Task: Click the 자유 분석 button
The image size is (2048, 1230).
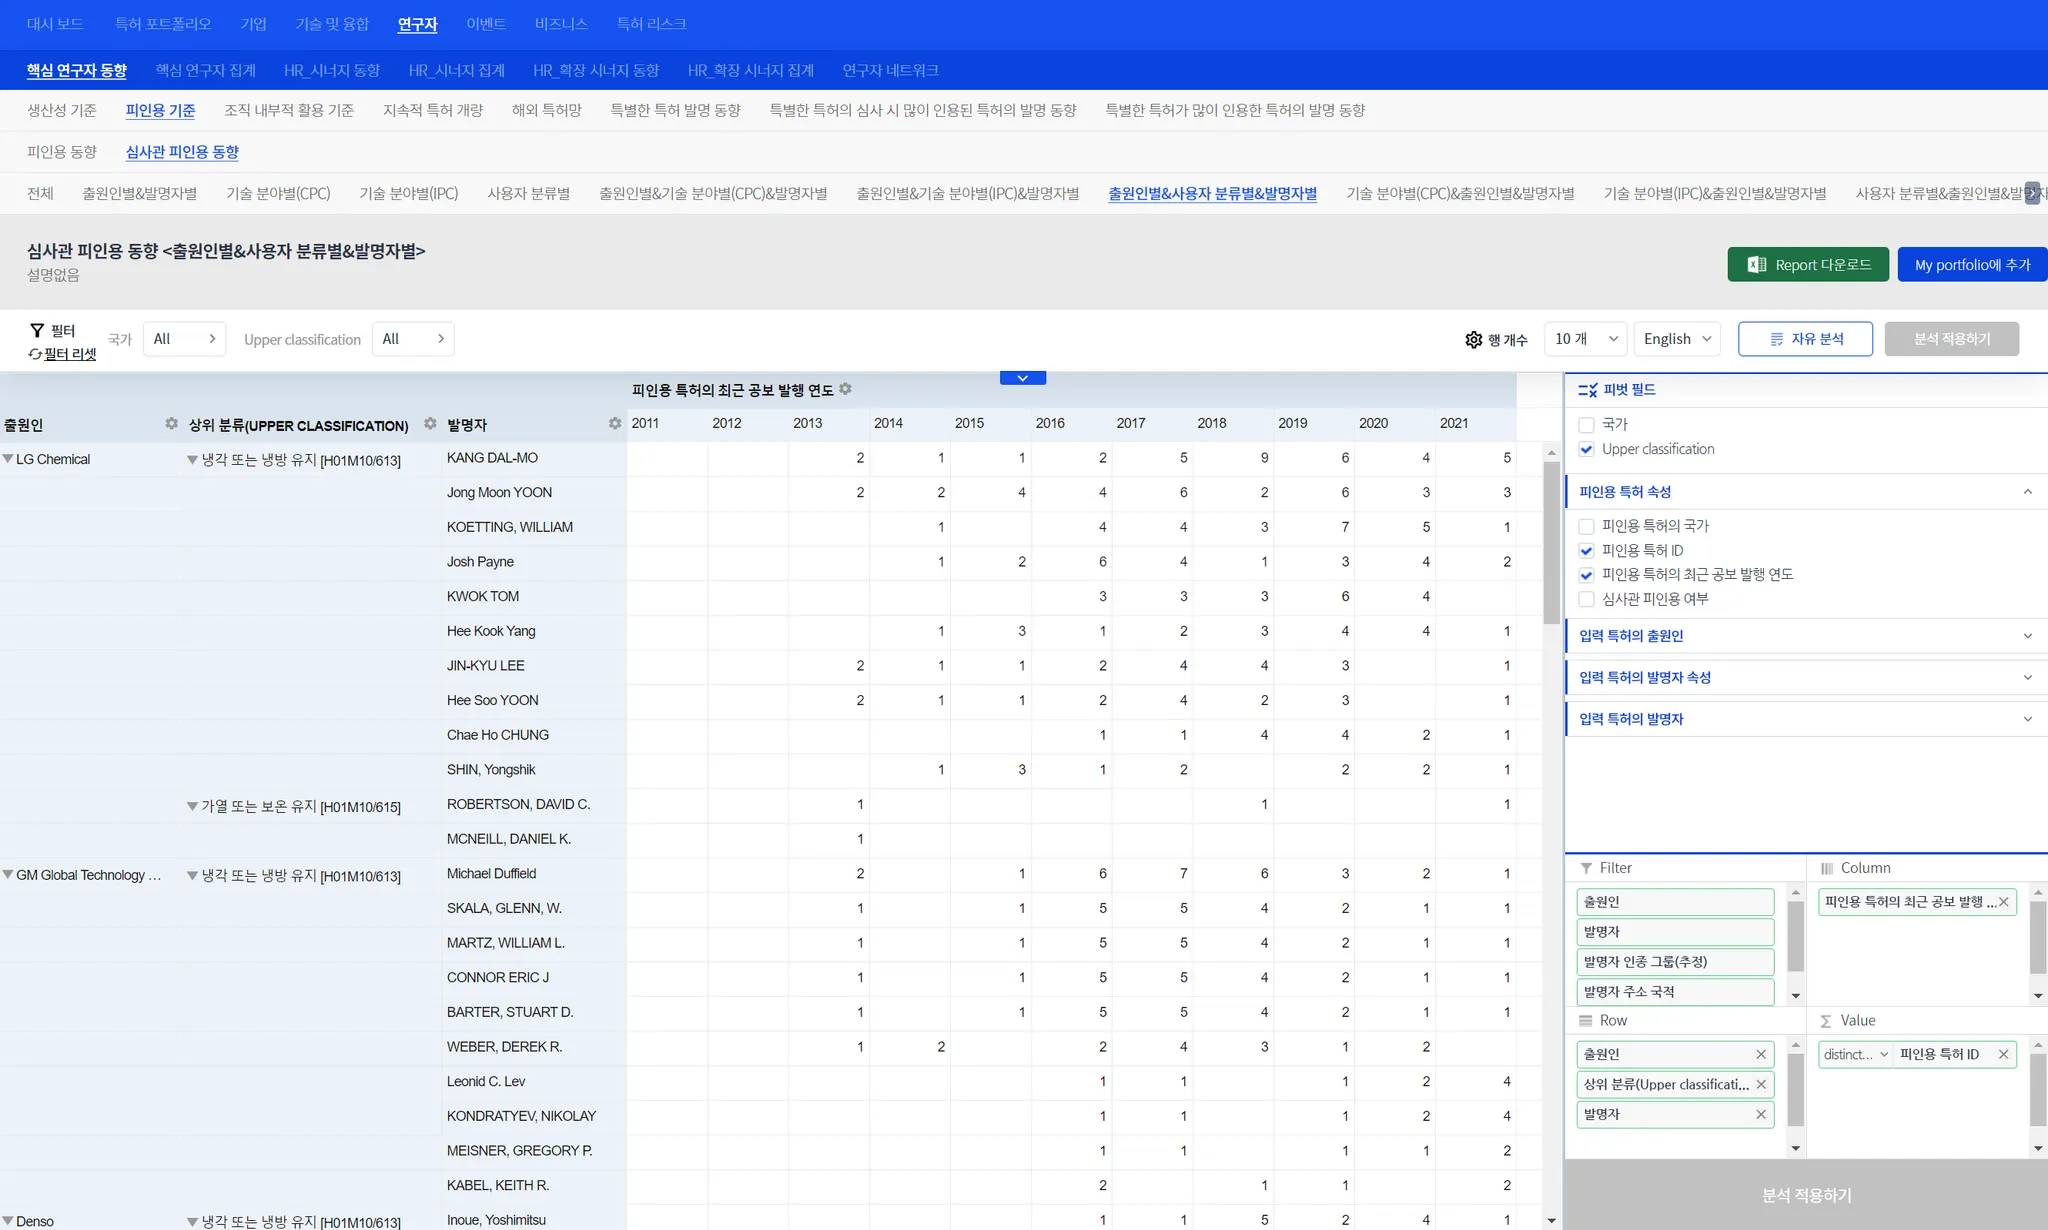Action: (x=1805, y=339)
